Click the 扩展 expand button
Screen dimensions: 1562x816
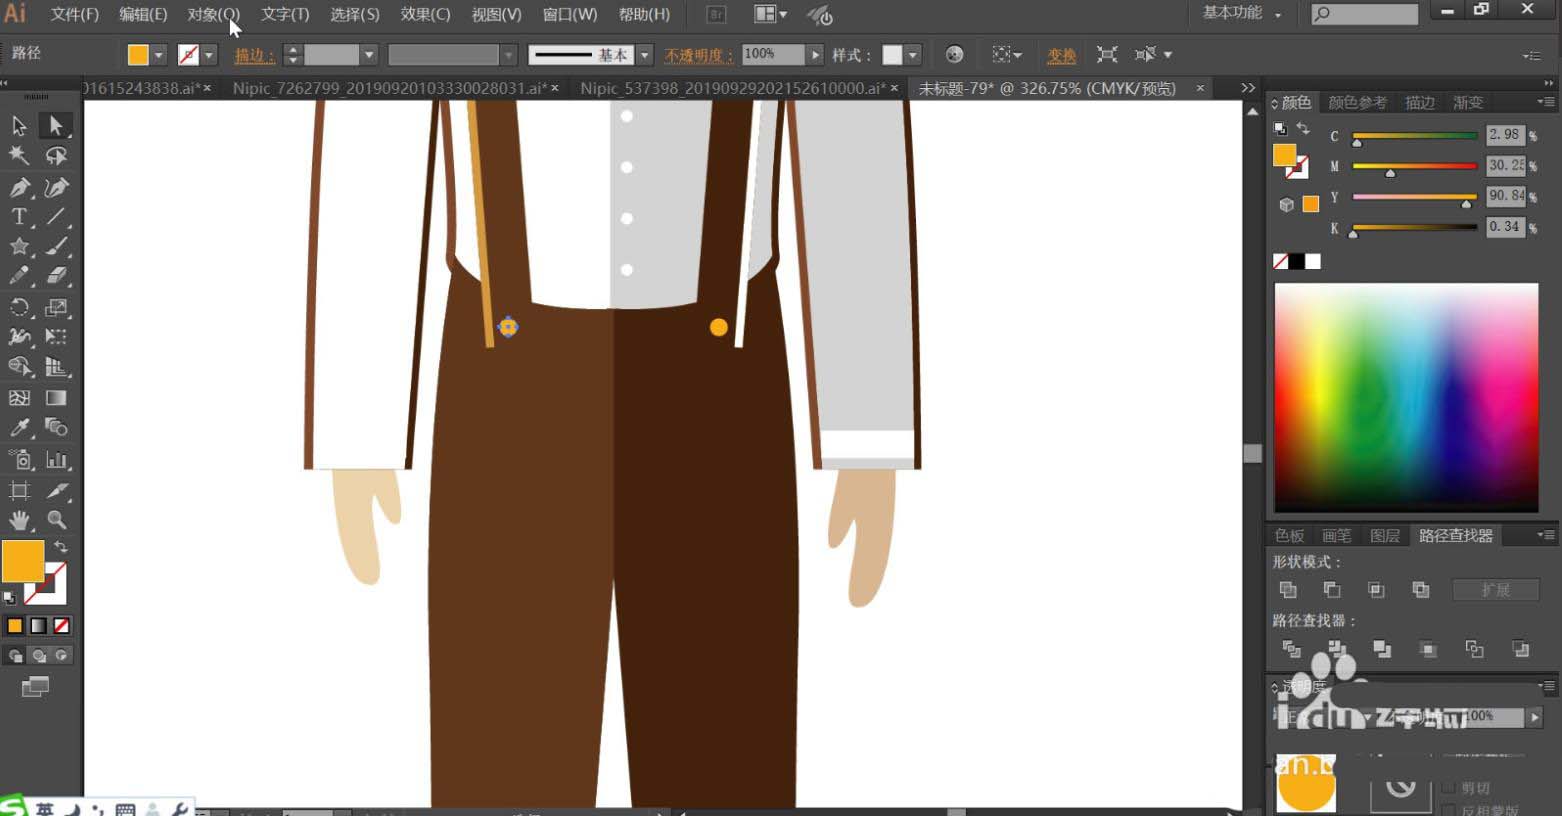(1495, 590)
